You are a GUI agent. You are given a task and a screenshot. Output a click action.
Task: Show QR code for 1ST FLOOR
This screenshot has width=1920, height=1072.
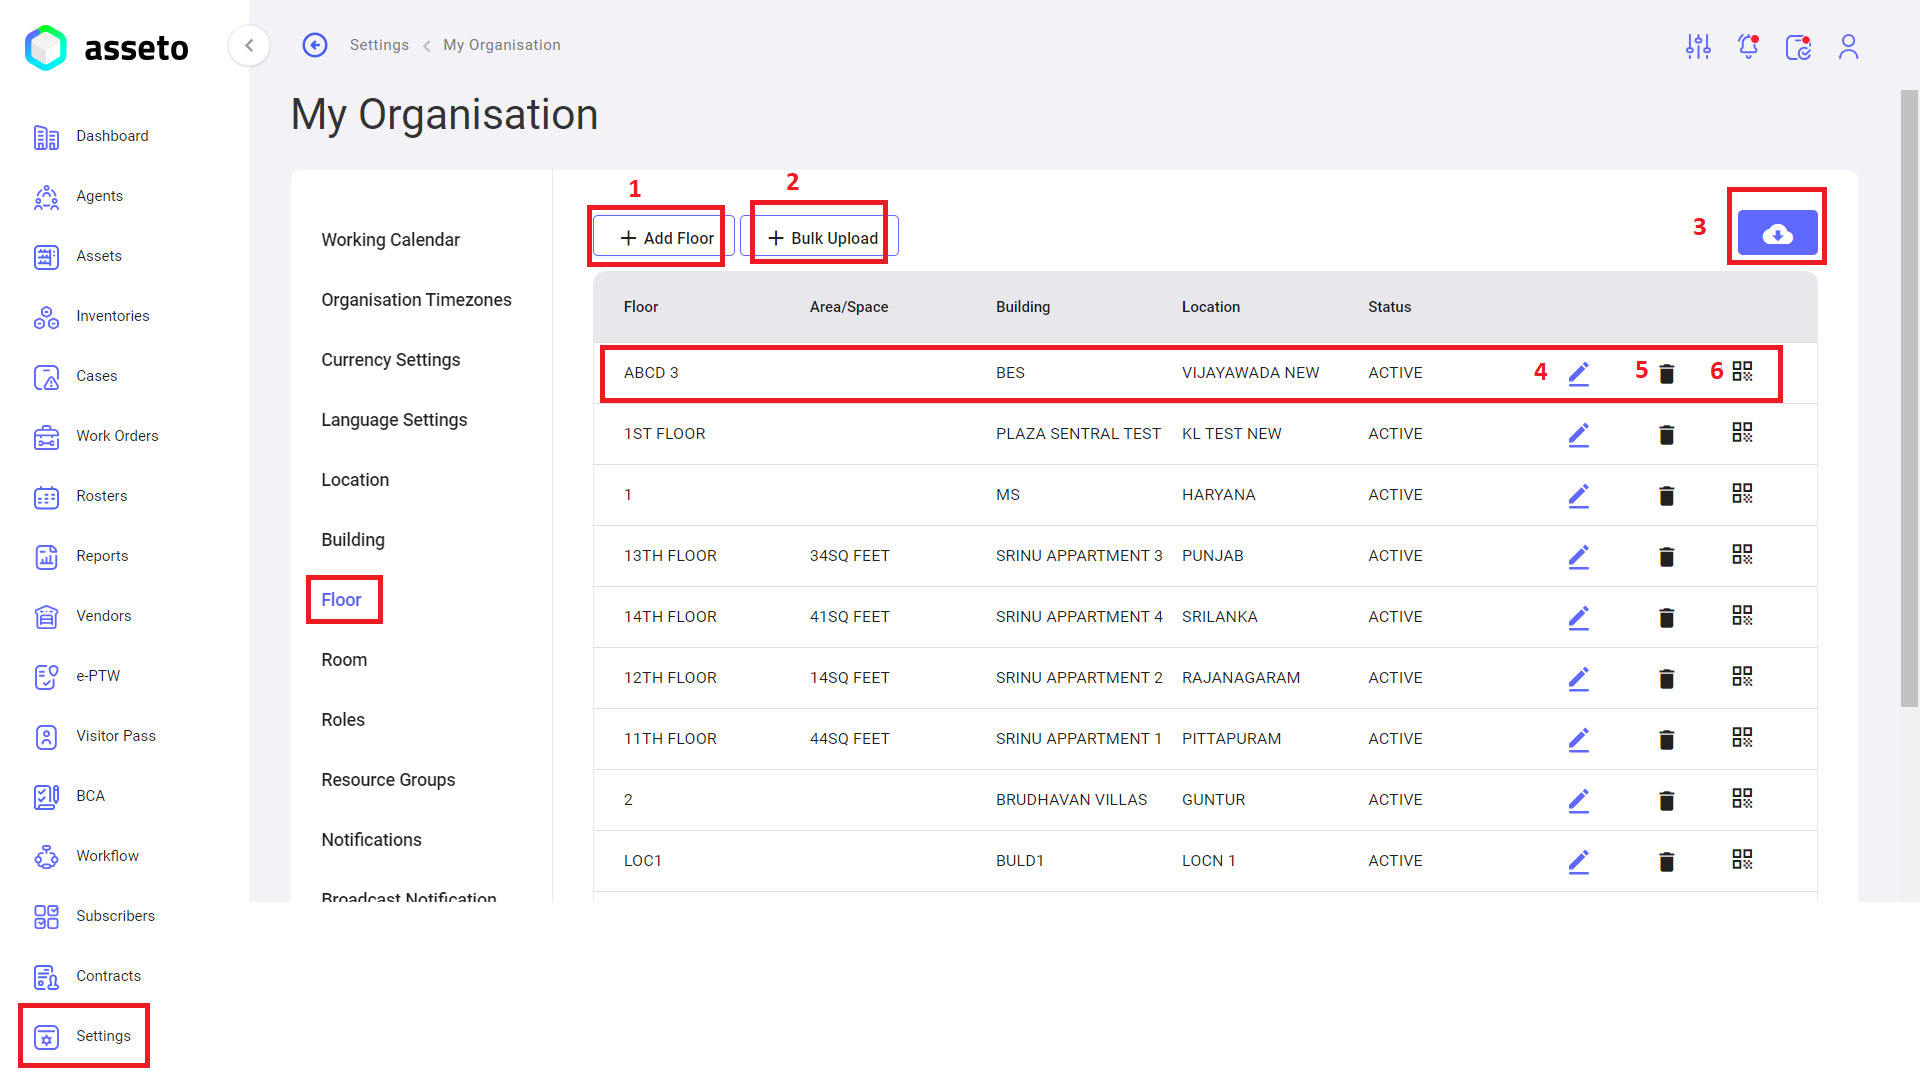(1742, 432)
